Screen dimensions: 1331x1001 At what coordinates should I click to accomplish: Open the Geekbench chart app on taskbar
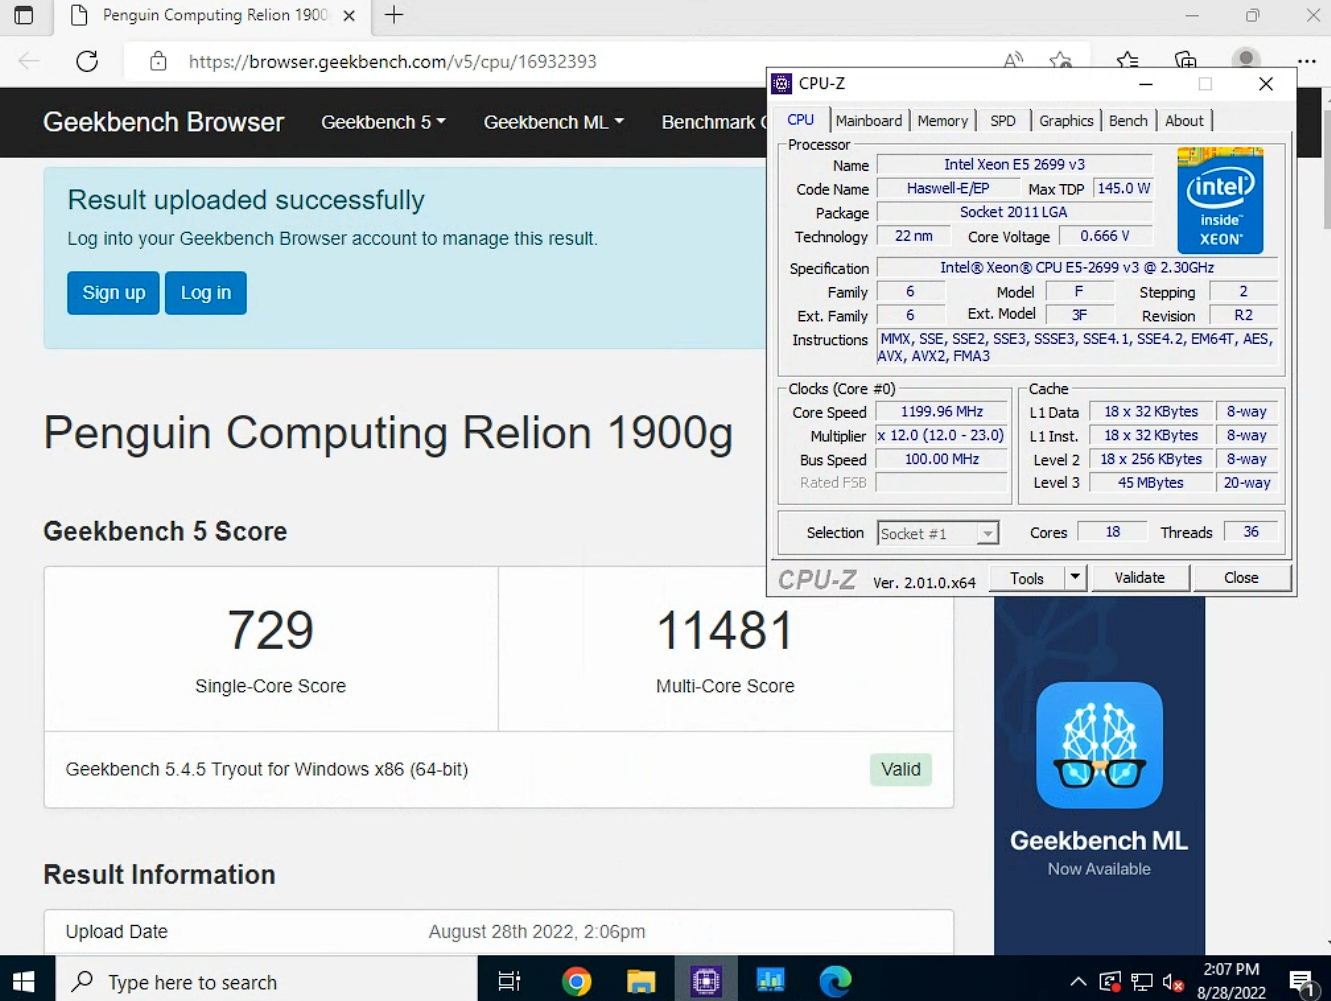(x=770, y=981)
